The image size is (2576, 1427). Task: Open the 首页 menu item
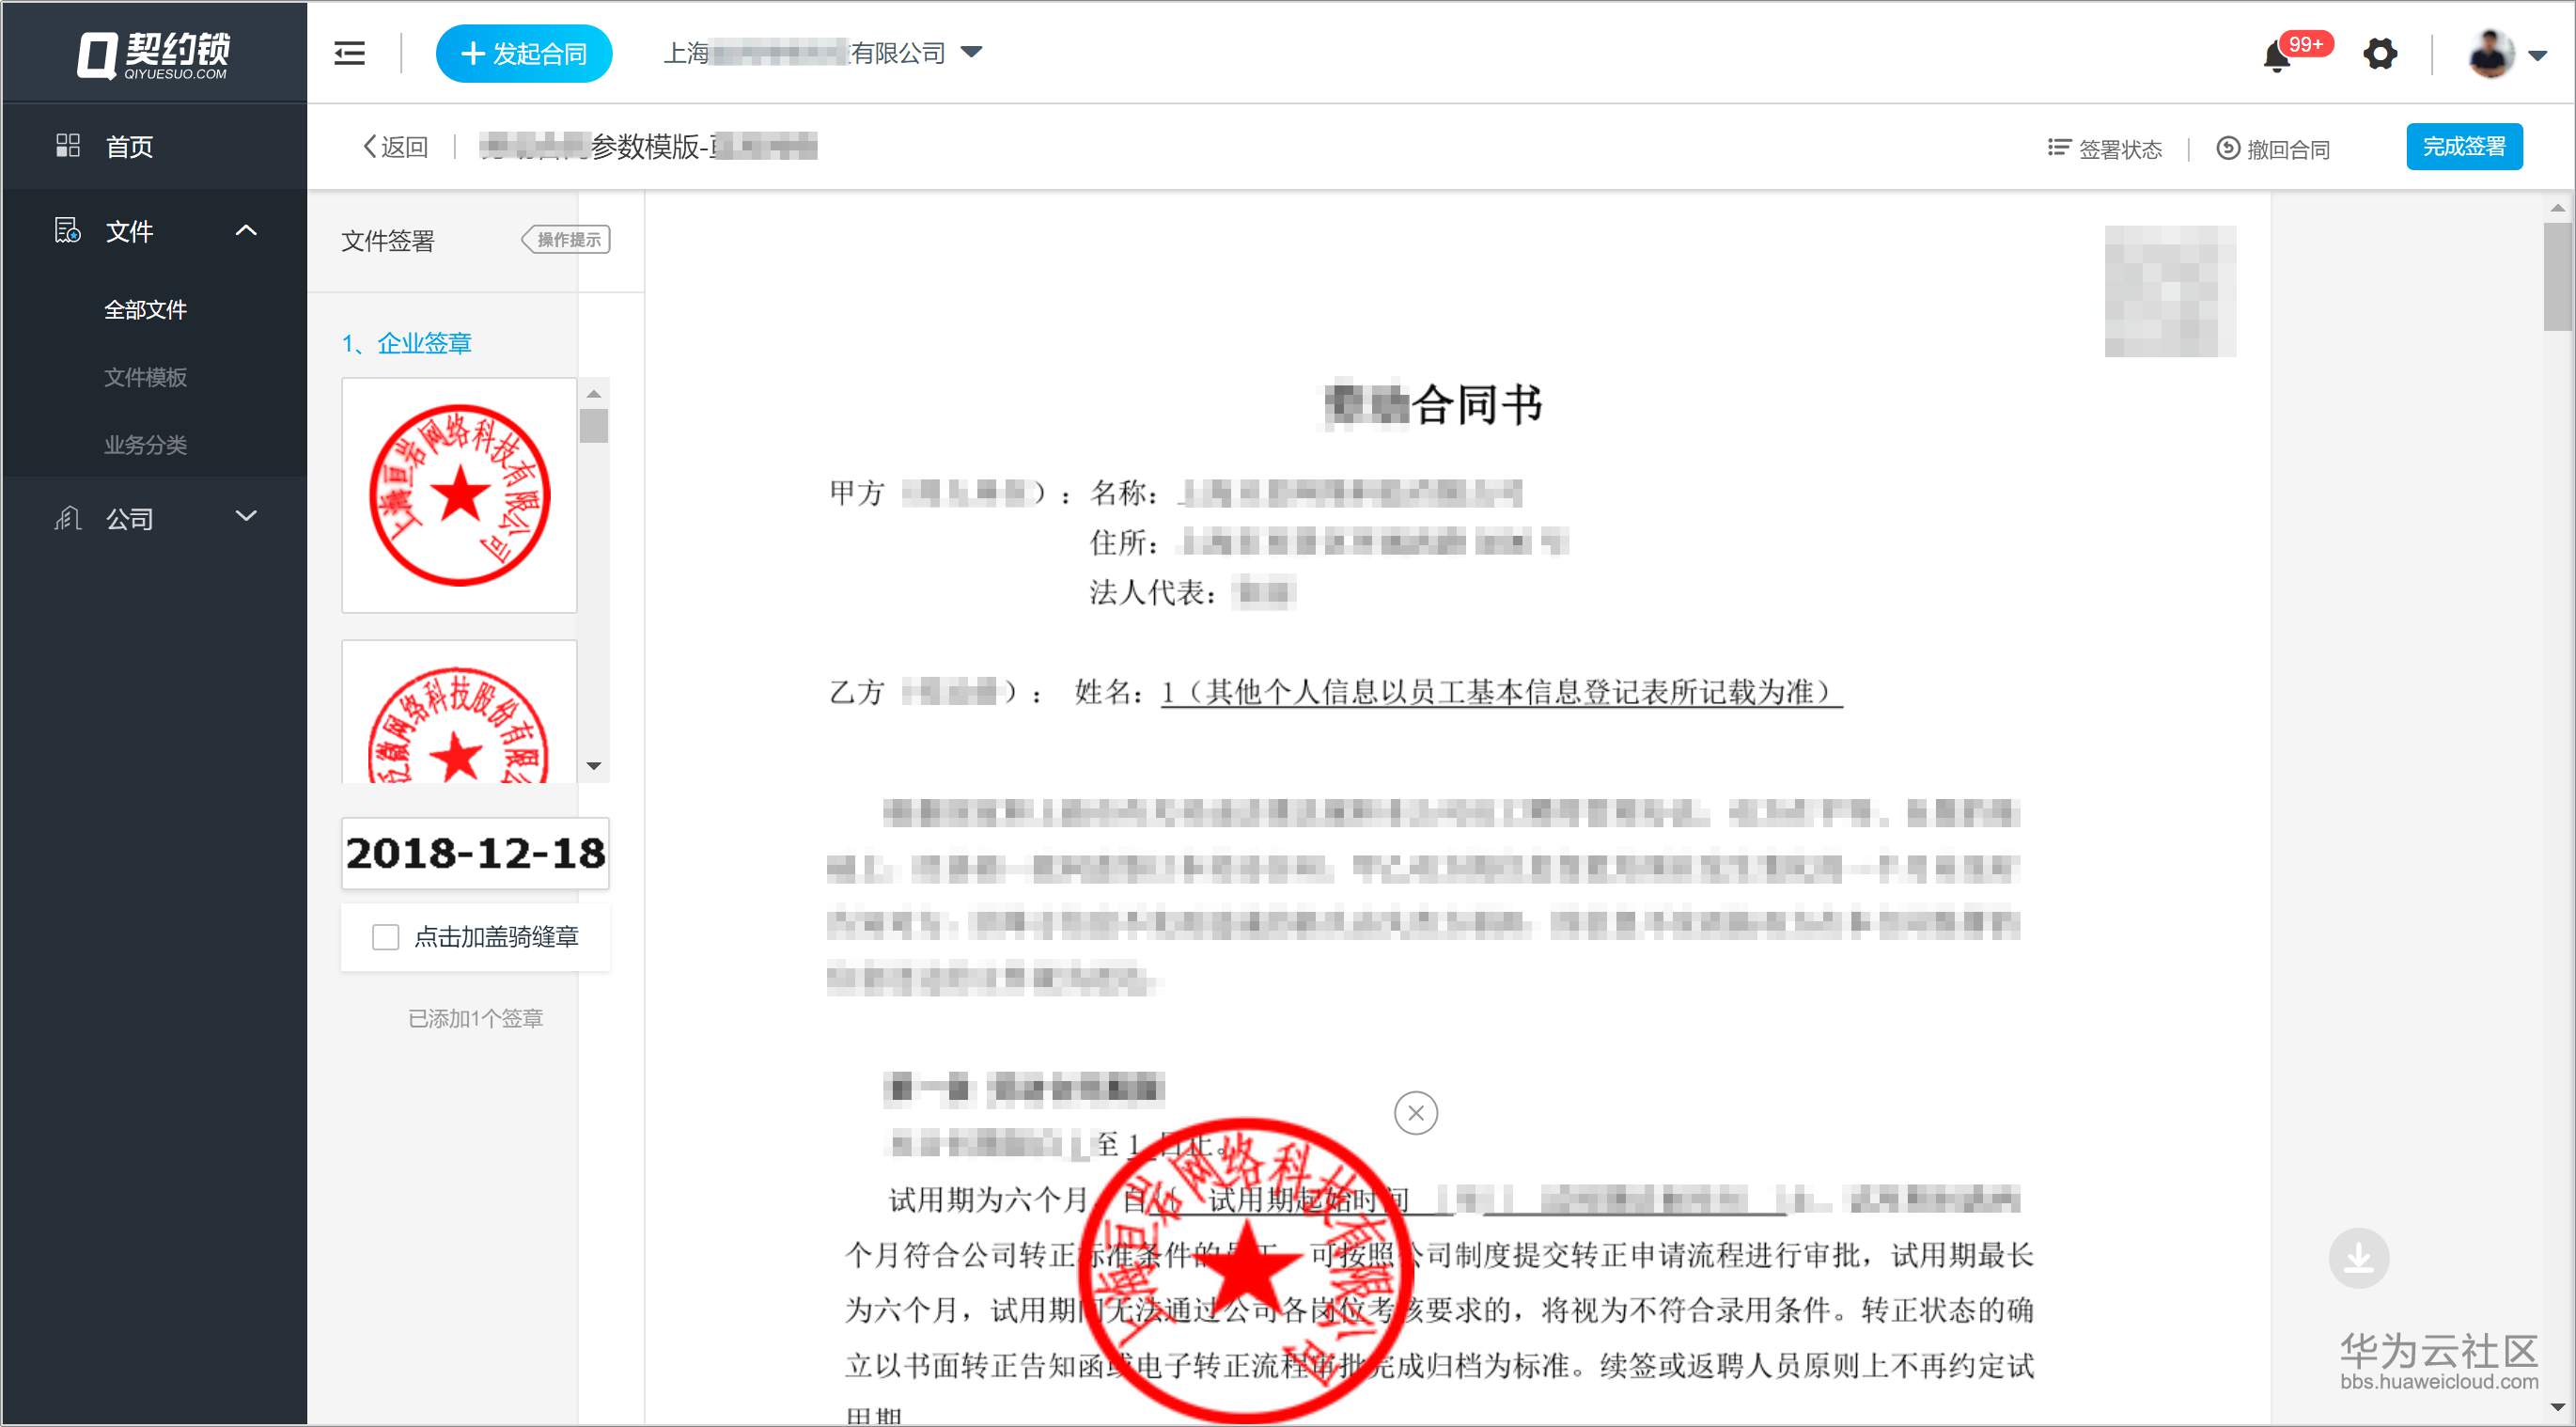click(x=129, y=147)
